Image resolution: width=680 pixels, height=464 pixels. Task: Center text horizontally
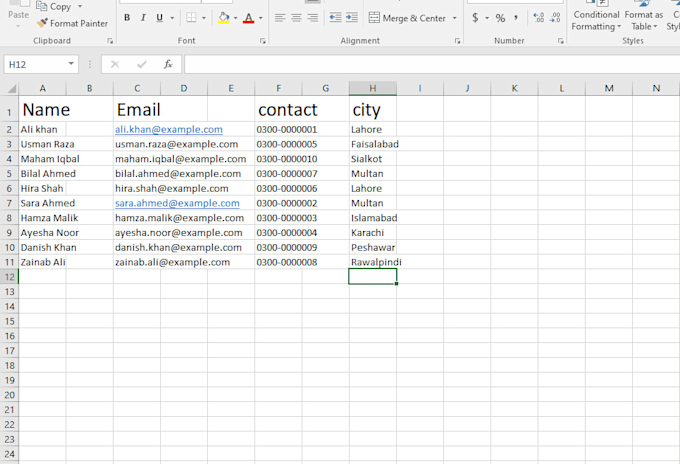point(296,18)
